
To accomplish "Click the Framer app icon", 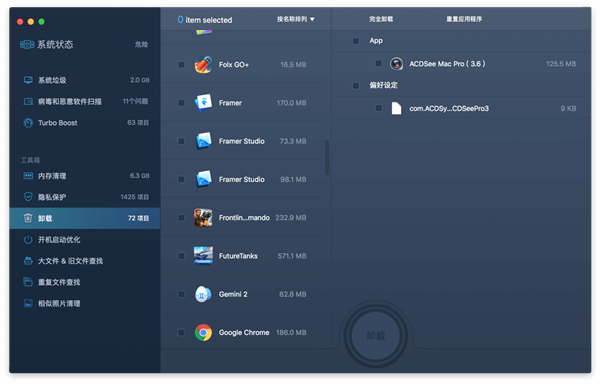I will pos(203,103).
